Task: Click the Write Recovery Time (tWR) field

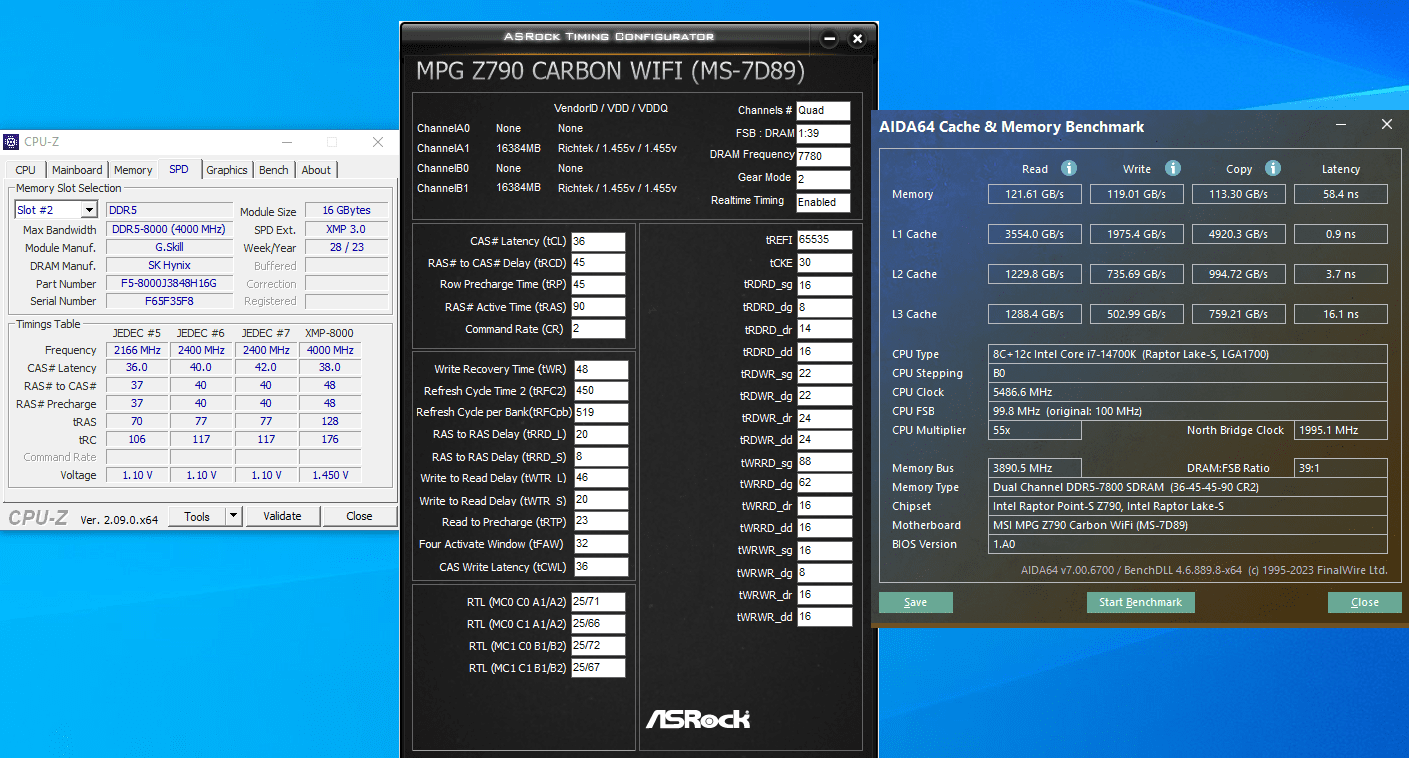Action: pos(601,369)
